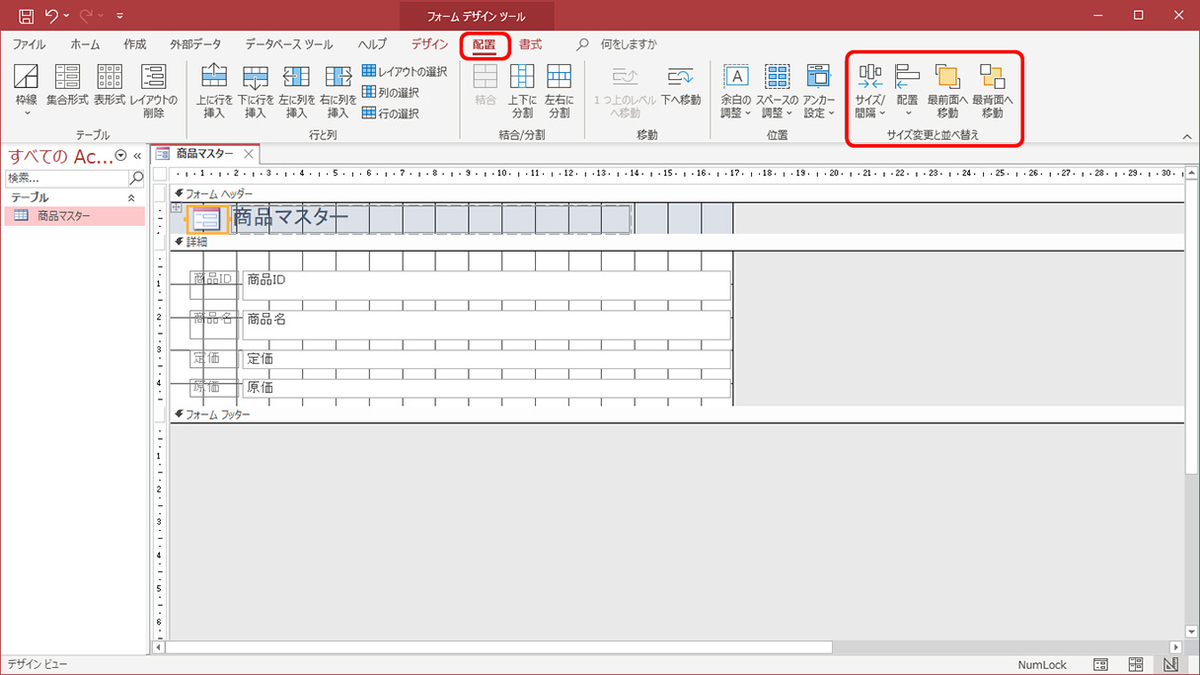This screenshot has width=1200, height=675.
Task: Switch to the 書式 ribbon tab
Action: coord(530,44)
